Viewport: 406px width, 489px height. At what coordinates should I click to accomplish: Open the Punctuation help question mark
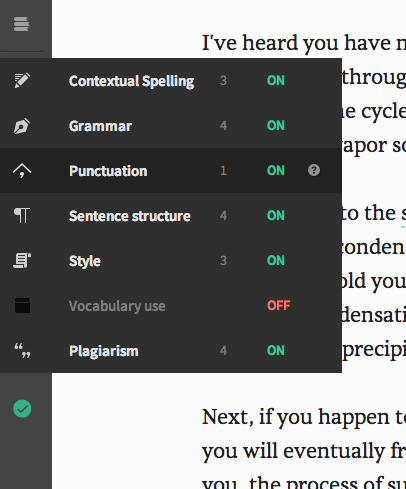(x=314, y=170)
